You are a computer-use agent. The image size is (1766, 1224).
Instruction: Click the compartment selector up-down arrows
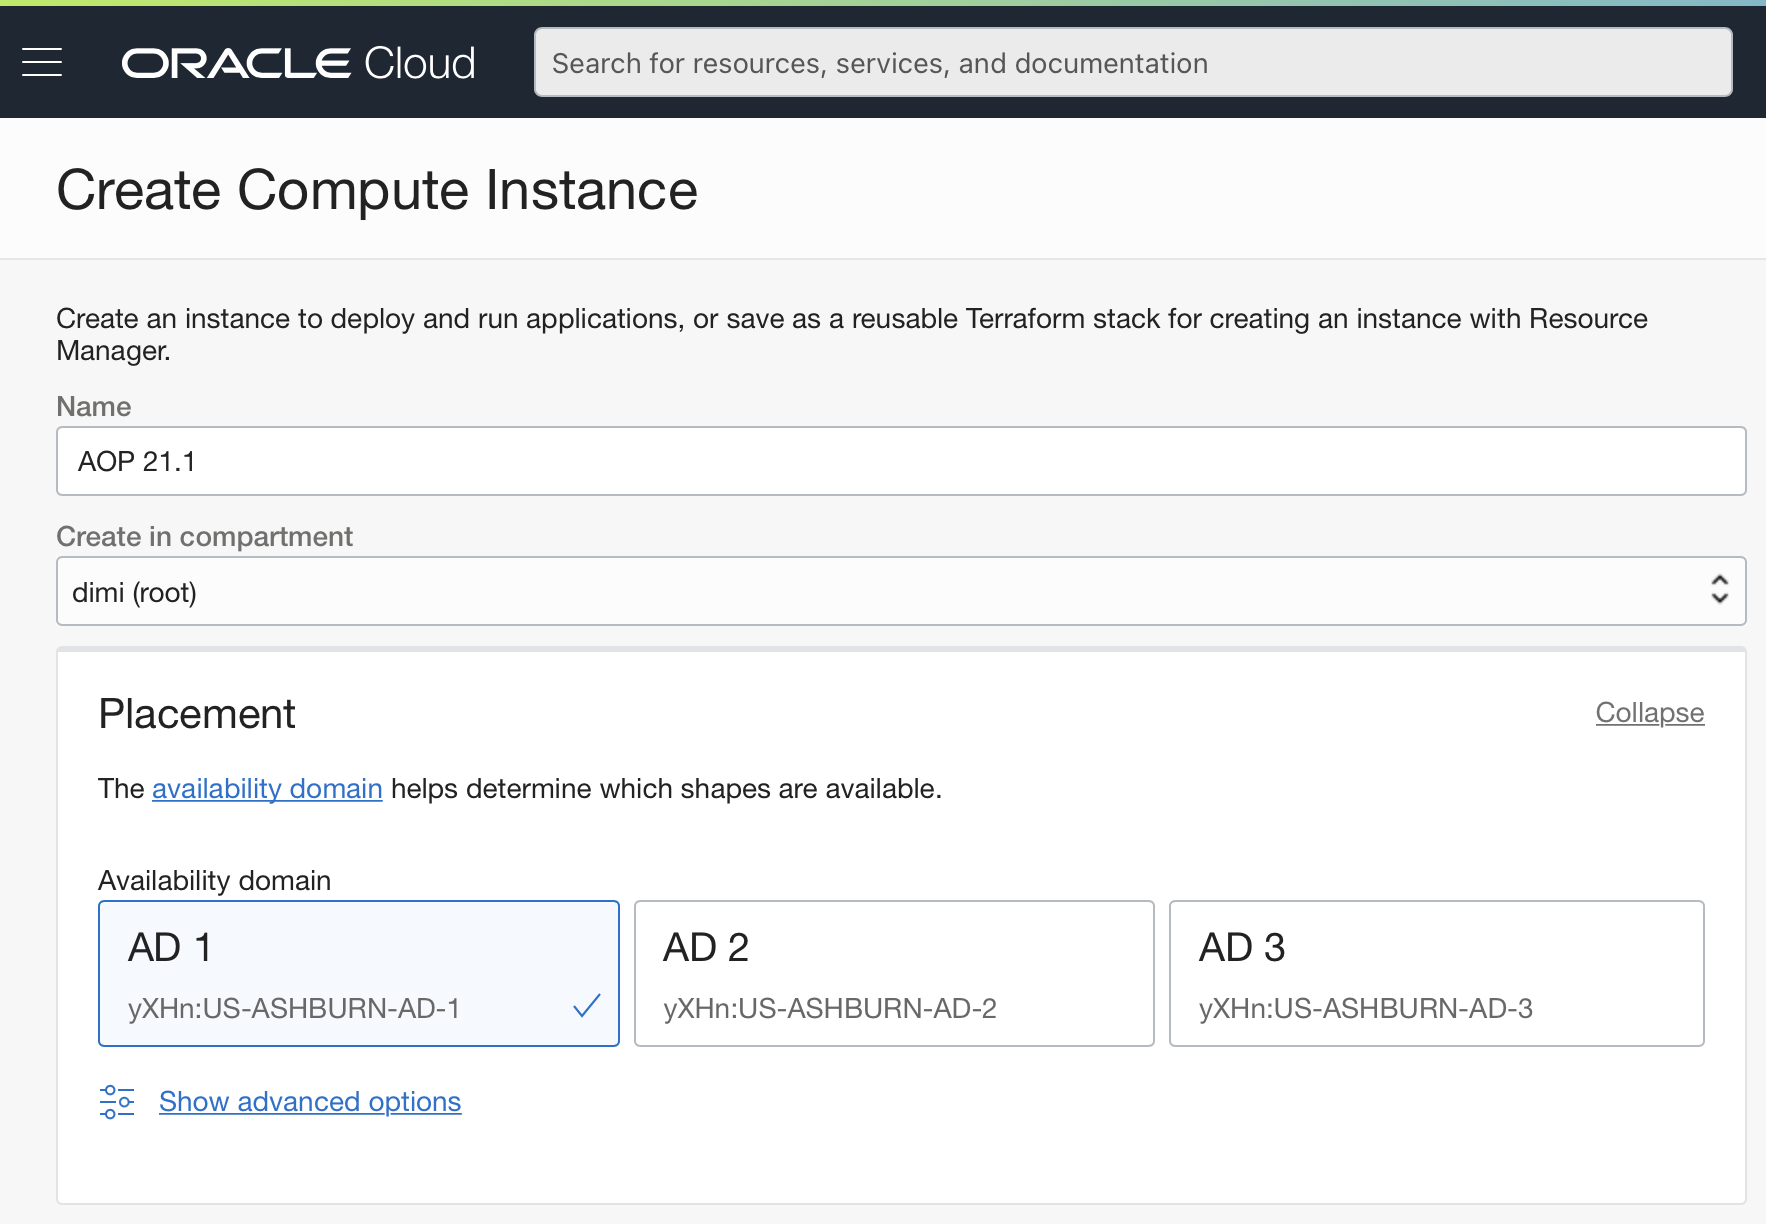1719,590
